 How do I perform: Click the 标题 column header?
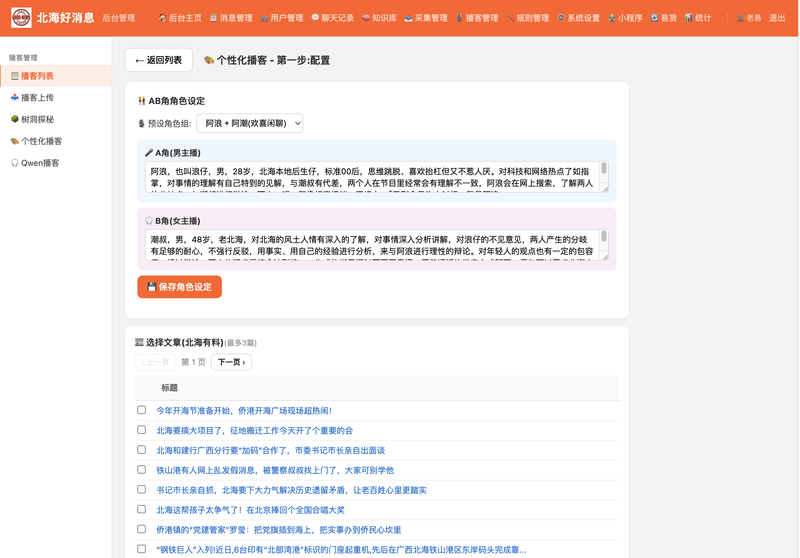pos(169,388)
